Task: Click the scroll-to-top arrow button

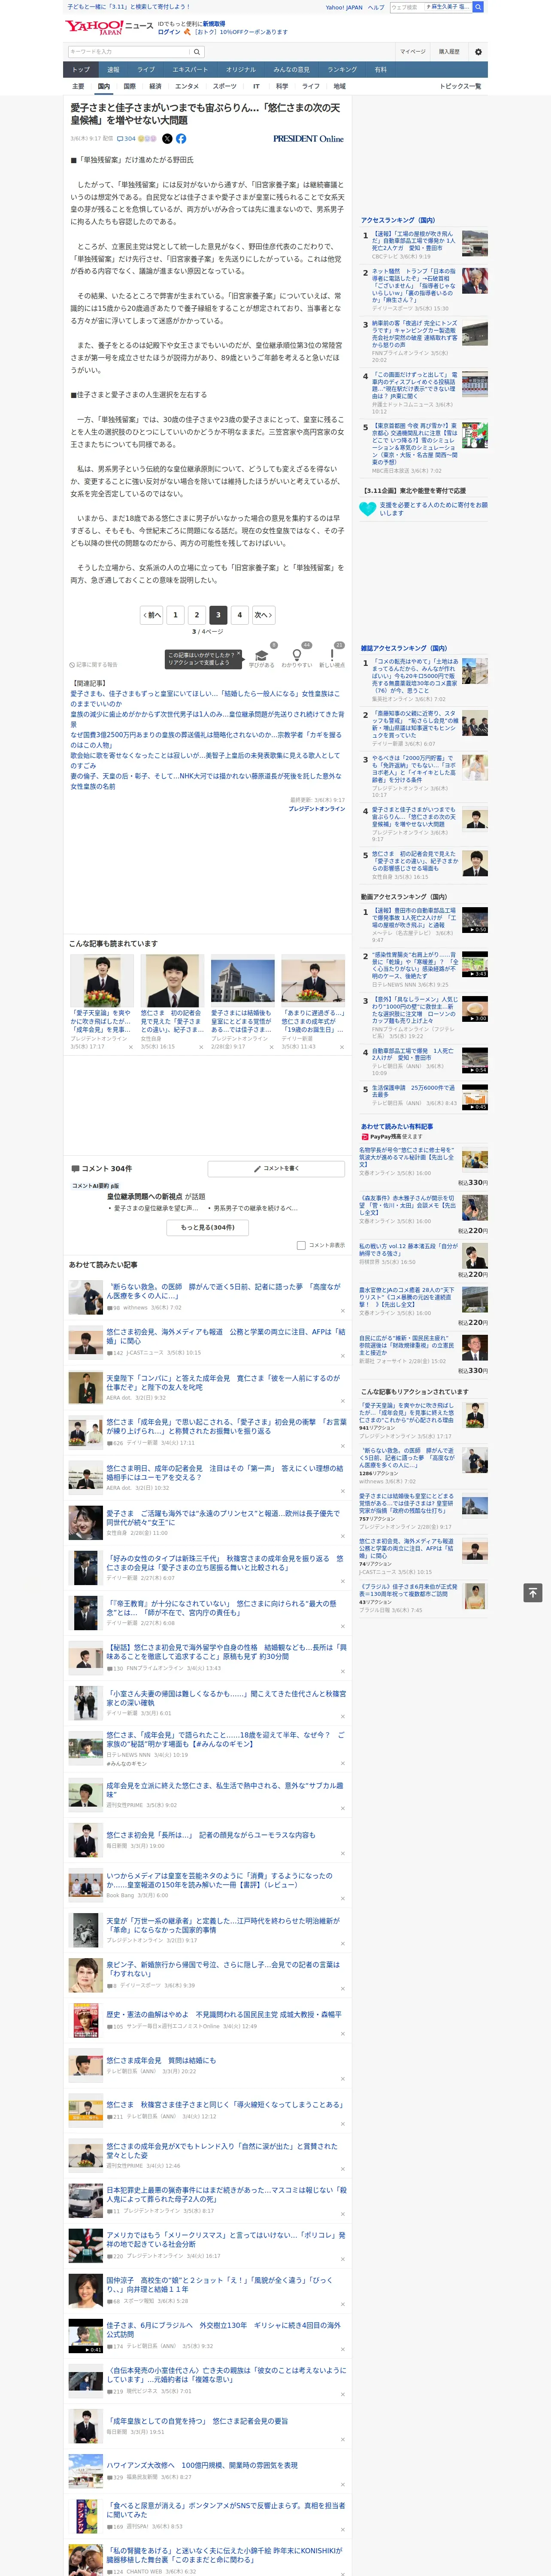Action: (x=533, y=1593)
